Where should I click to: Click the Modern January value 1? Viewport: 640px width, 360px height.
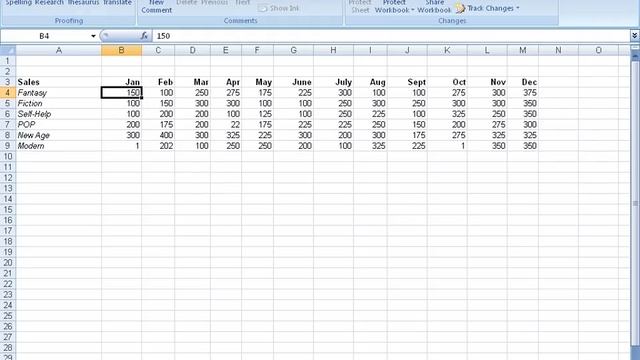121,146
